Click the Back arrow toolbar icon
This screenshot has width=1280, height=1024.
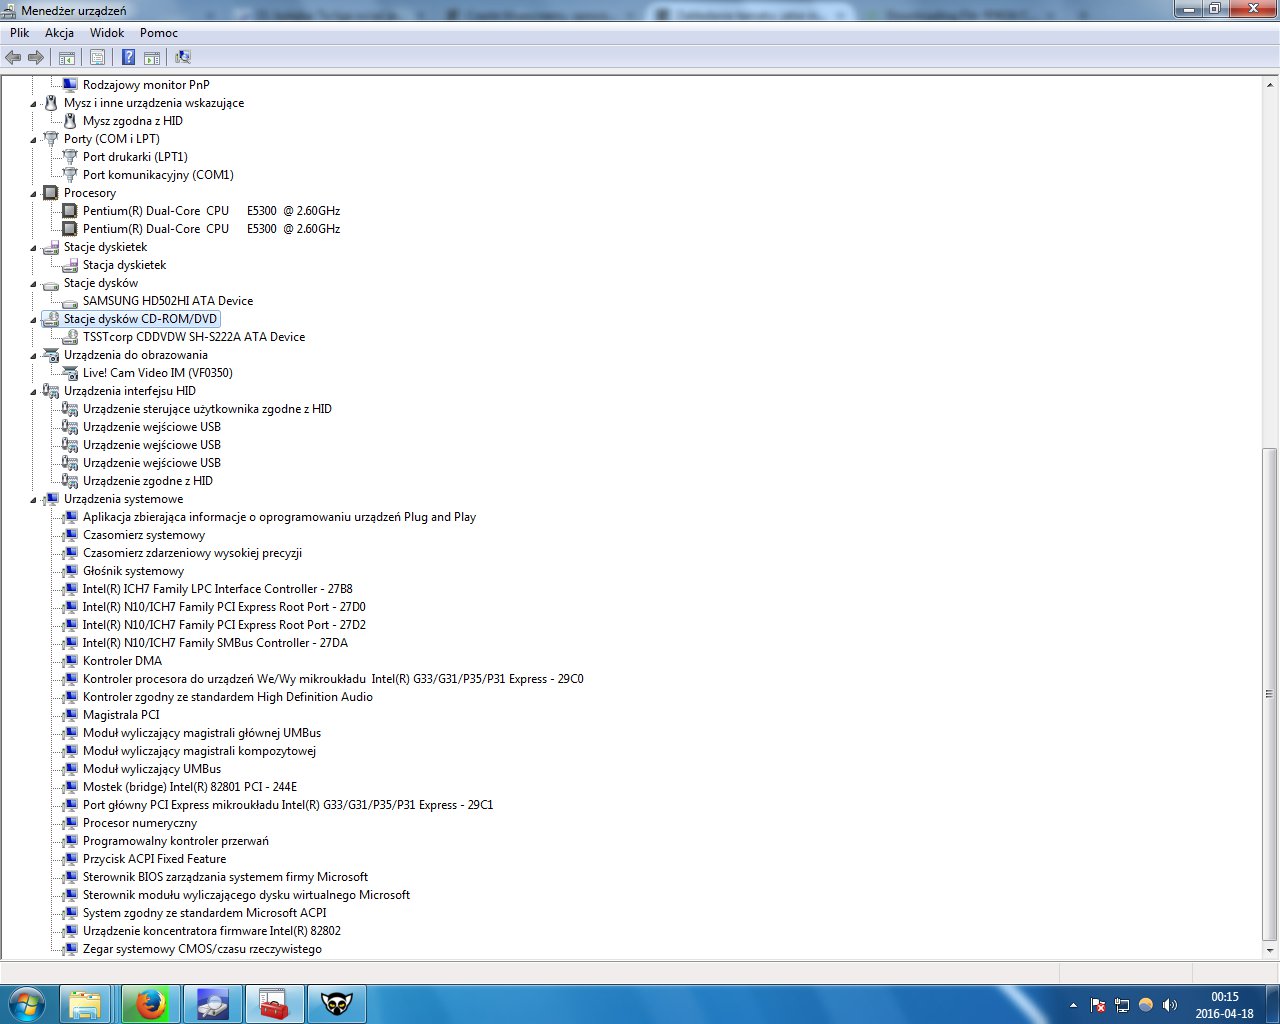13,58
